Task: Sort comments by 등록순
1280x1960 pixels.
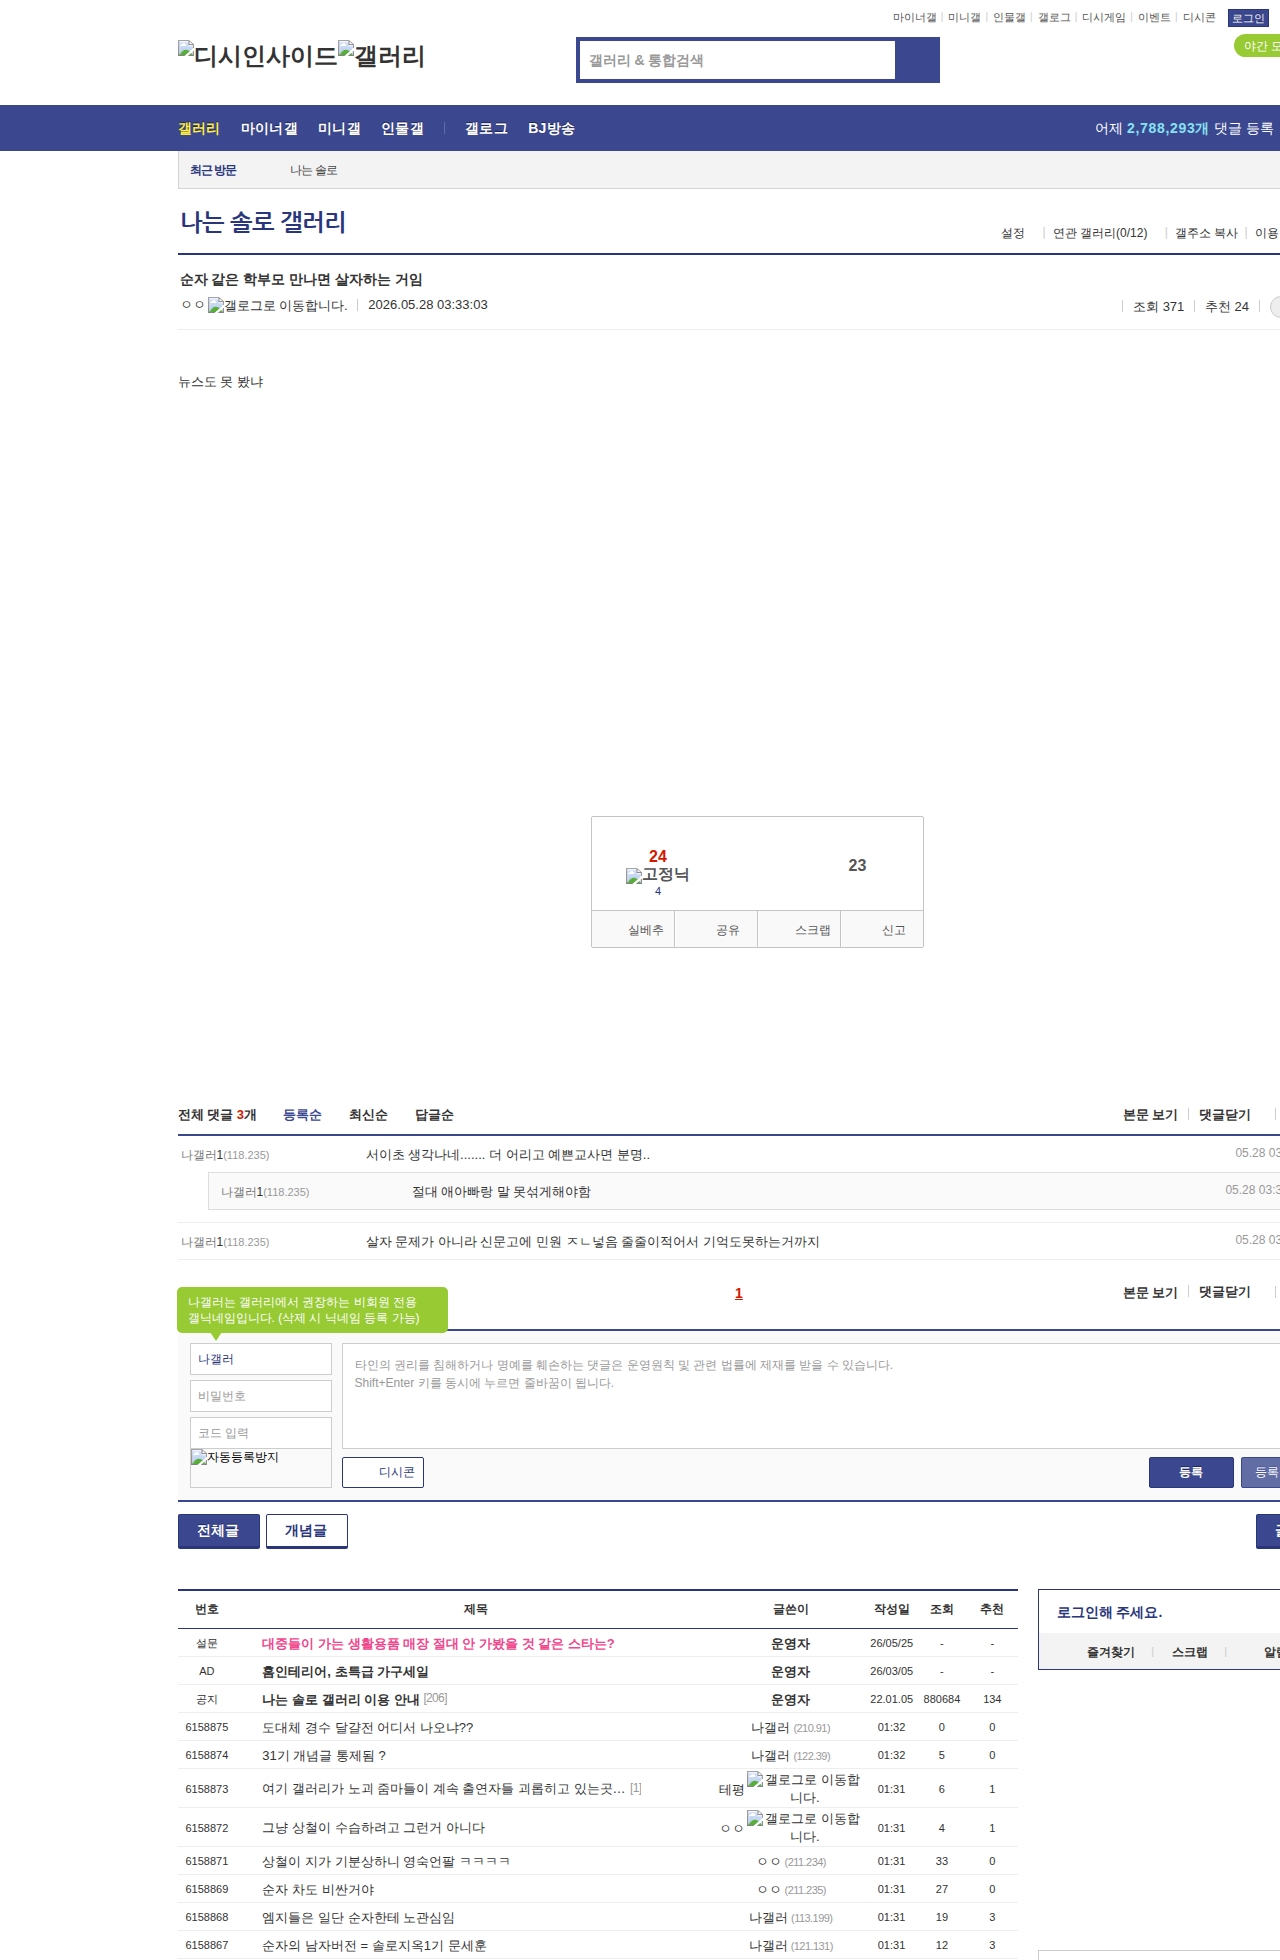Action: (302, 1115)
